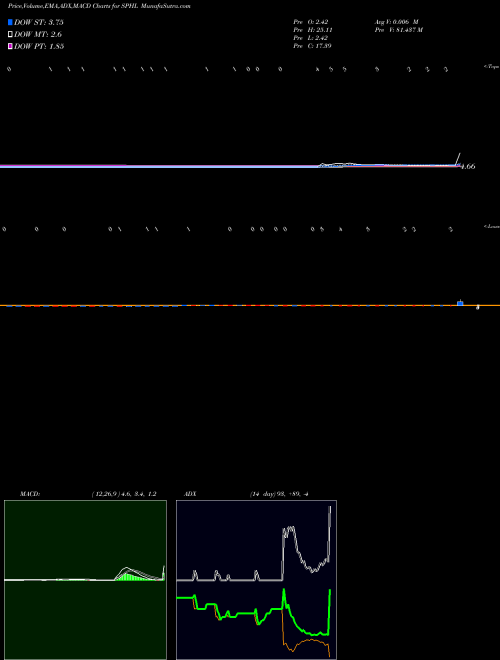
Task: Click the 'Pre C: 17.39' close value
Action: 312,46
